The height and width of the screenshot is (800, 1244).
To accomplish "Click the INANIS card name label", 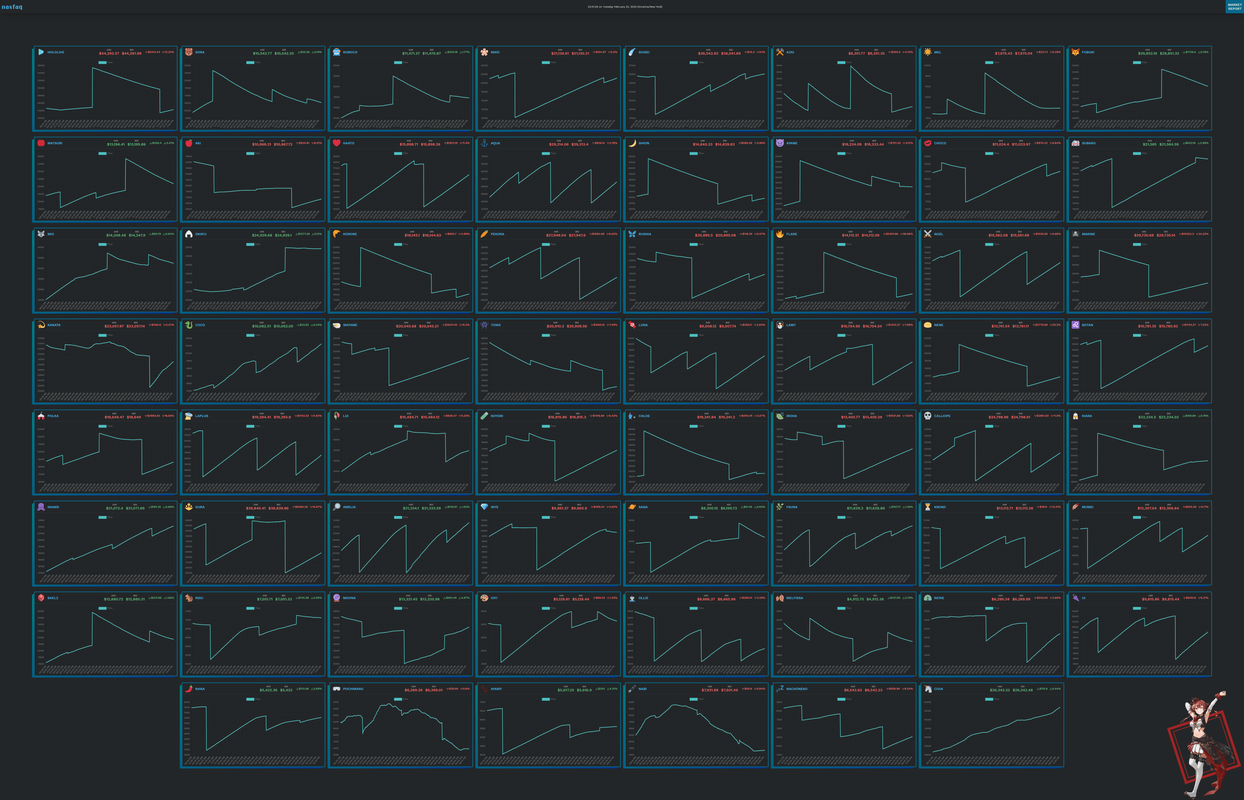I will [53, 507].
